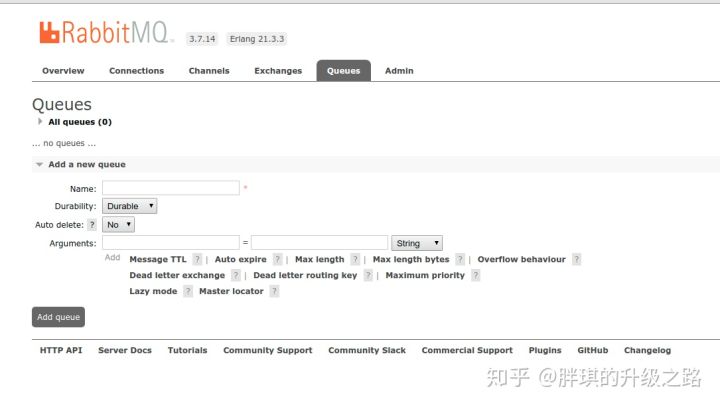Image resolution: width=720 pixels, height=407 pixels.
Task: Open the Server Docs footer link
Action: (x=125, y=350)
